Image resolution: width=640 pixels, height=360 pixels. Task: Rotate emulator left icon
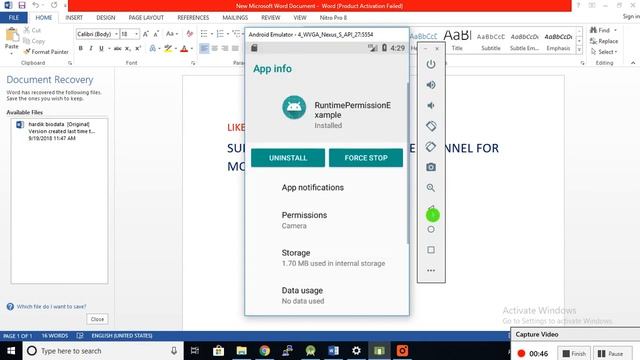(x=431, y=126)
